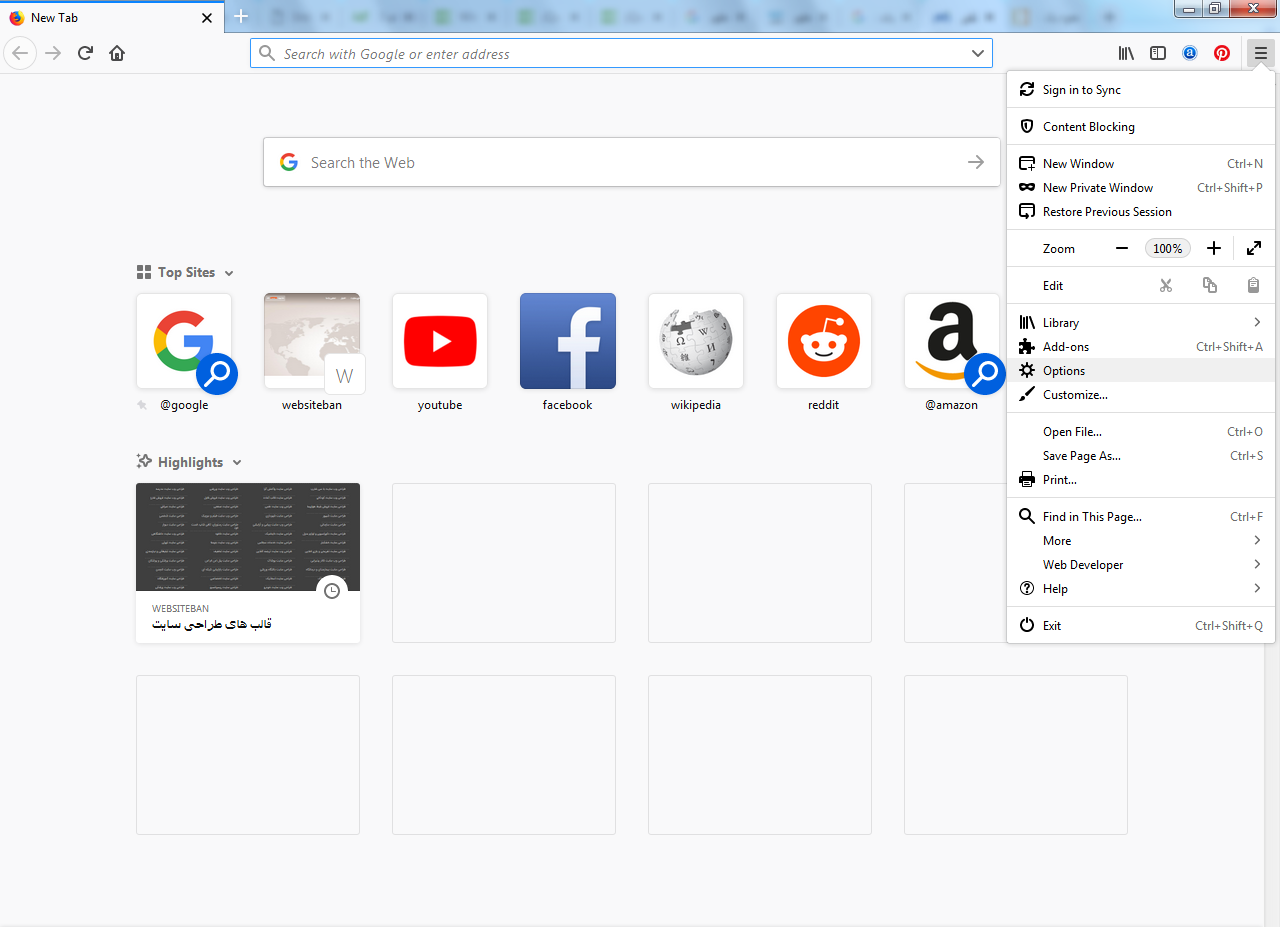Screen dimensions: 1280x927
Task: Reset zoom via the 100% button
Action: click(x=1168, y=248)
